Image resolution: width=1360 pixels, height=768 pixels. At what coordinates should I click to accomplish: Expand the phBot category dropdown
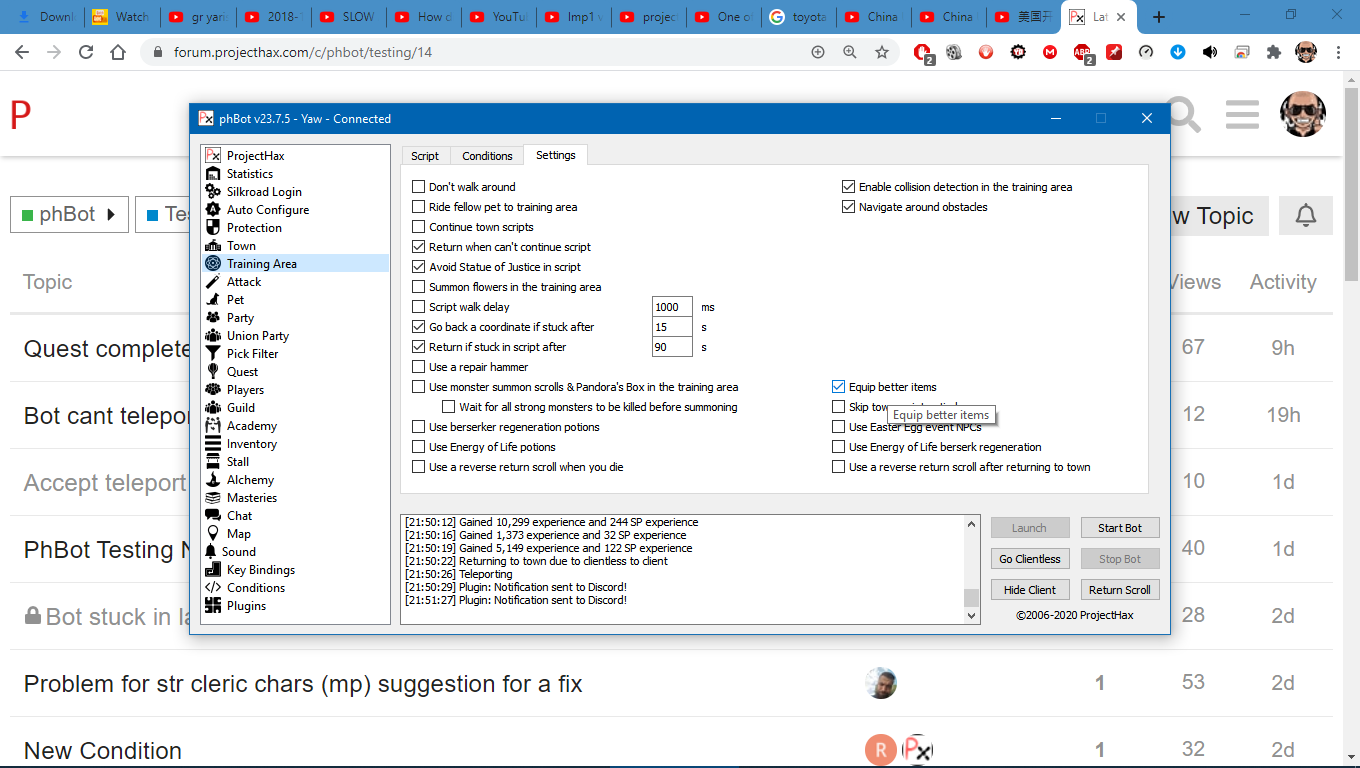tap(69, 215)
